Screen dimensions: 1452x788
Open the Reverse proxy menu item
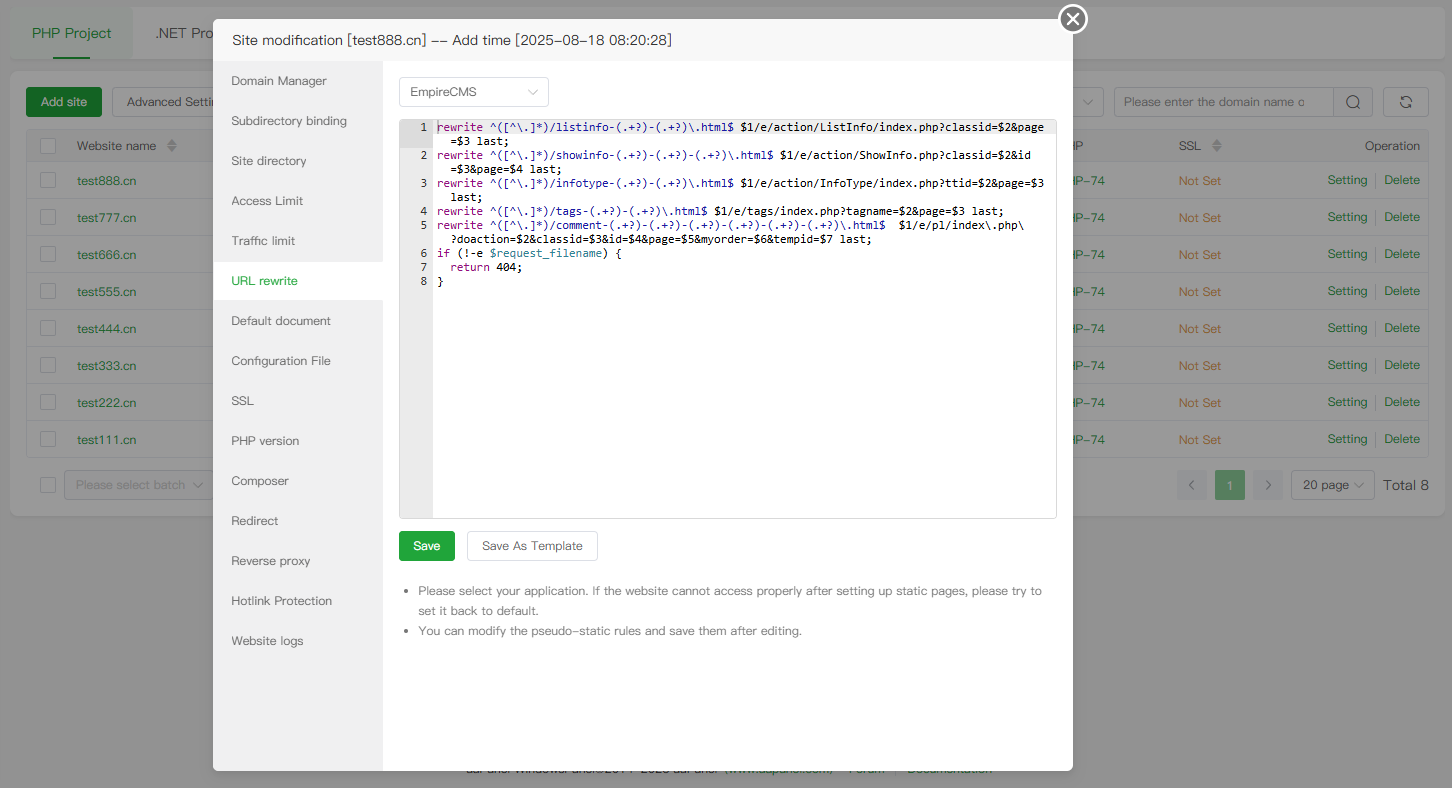coord(271,561)
